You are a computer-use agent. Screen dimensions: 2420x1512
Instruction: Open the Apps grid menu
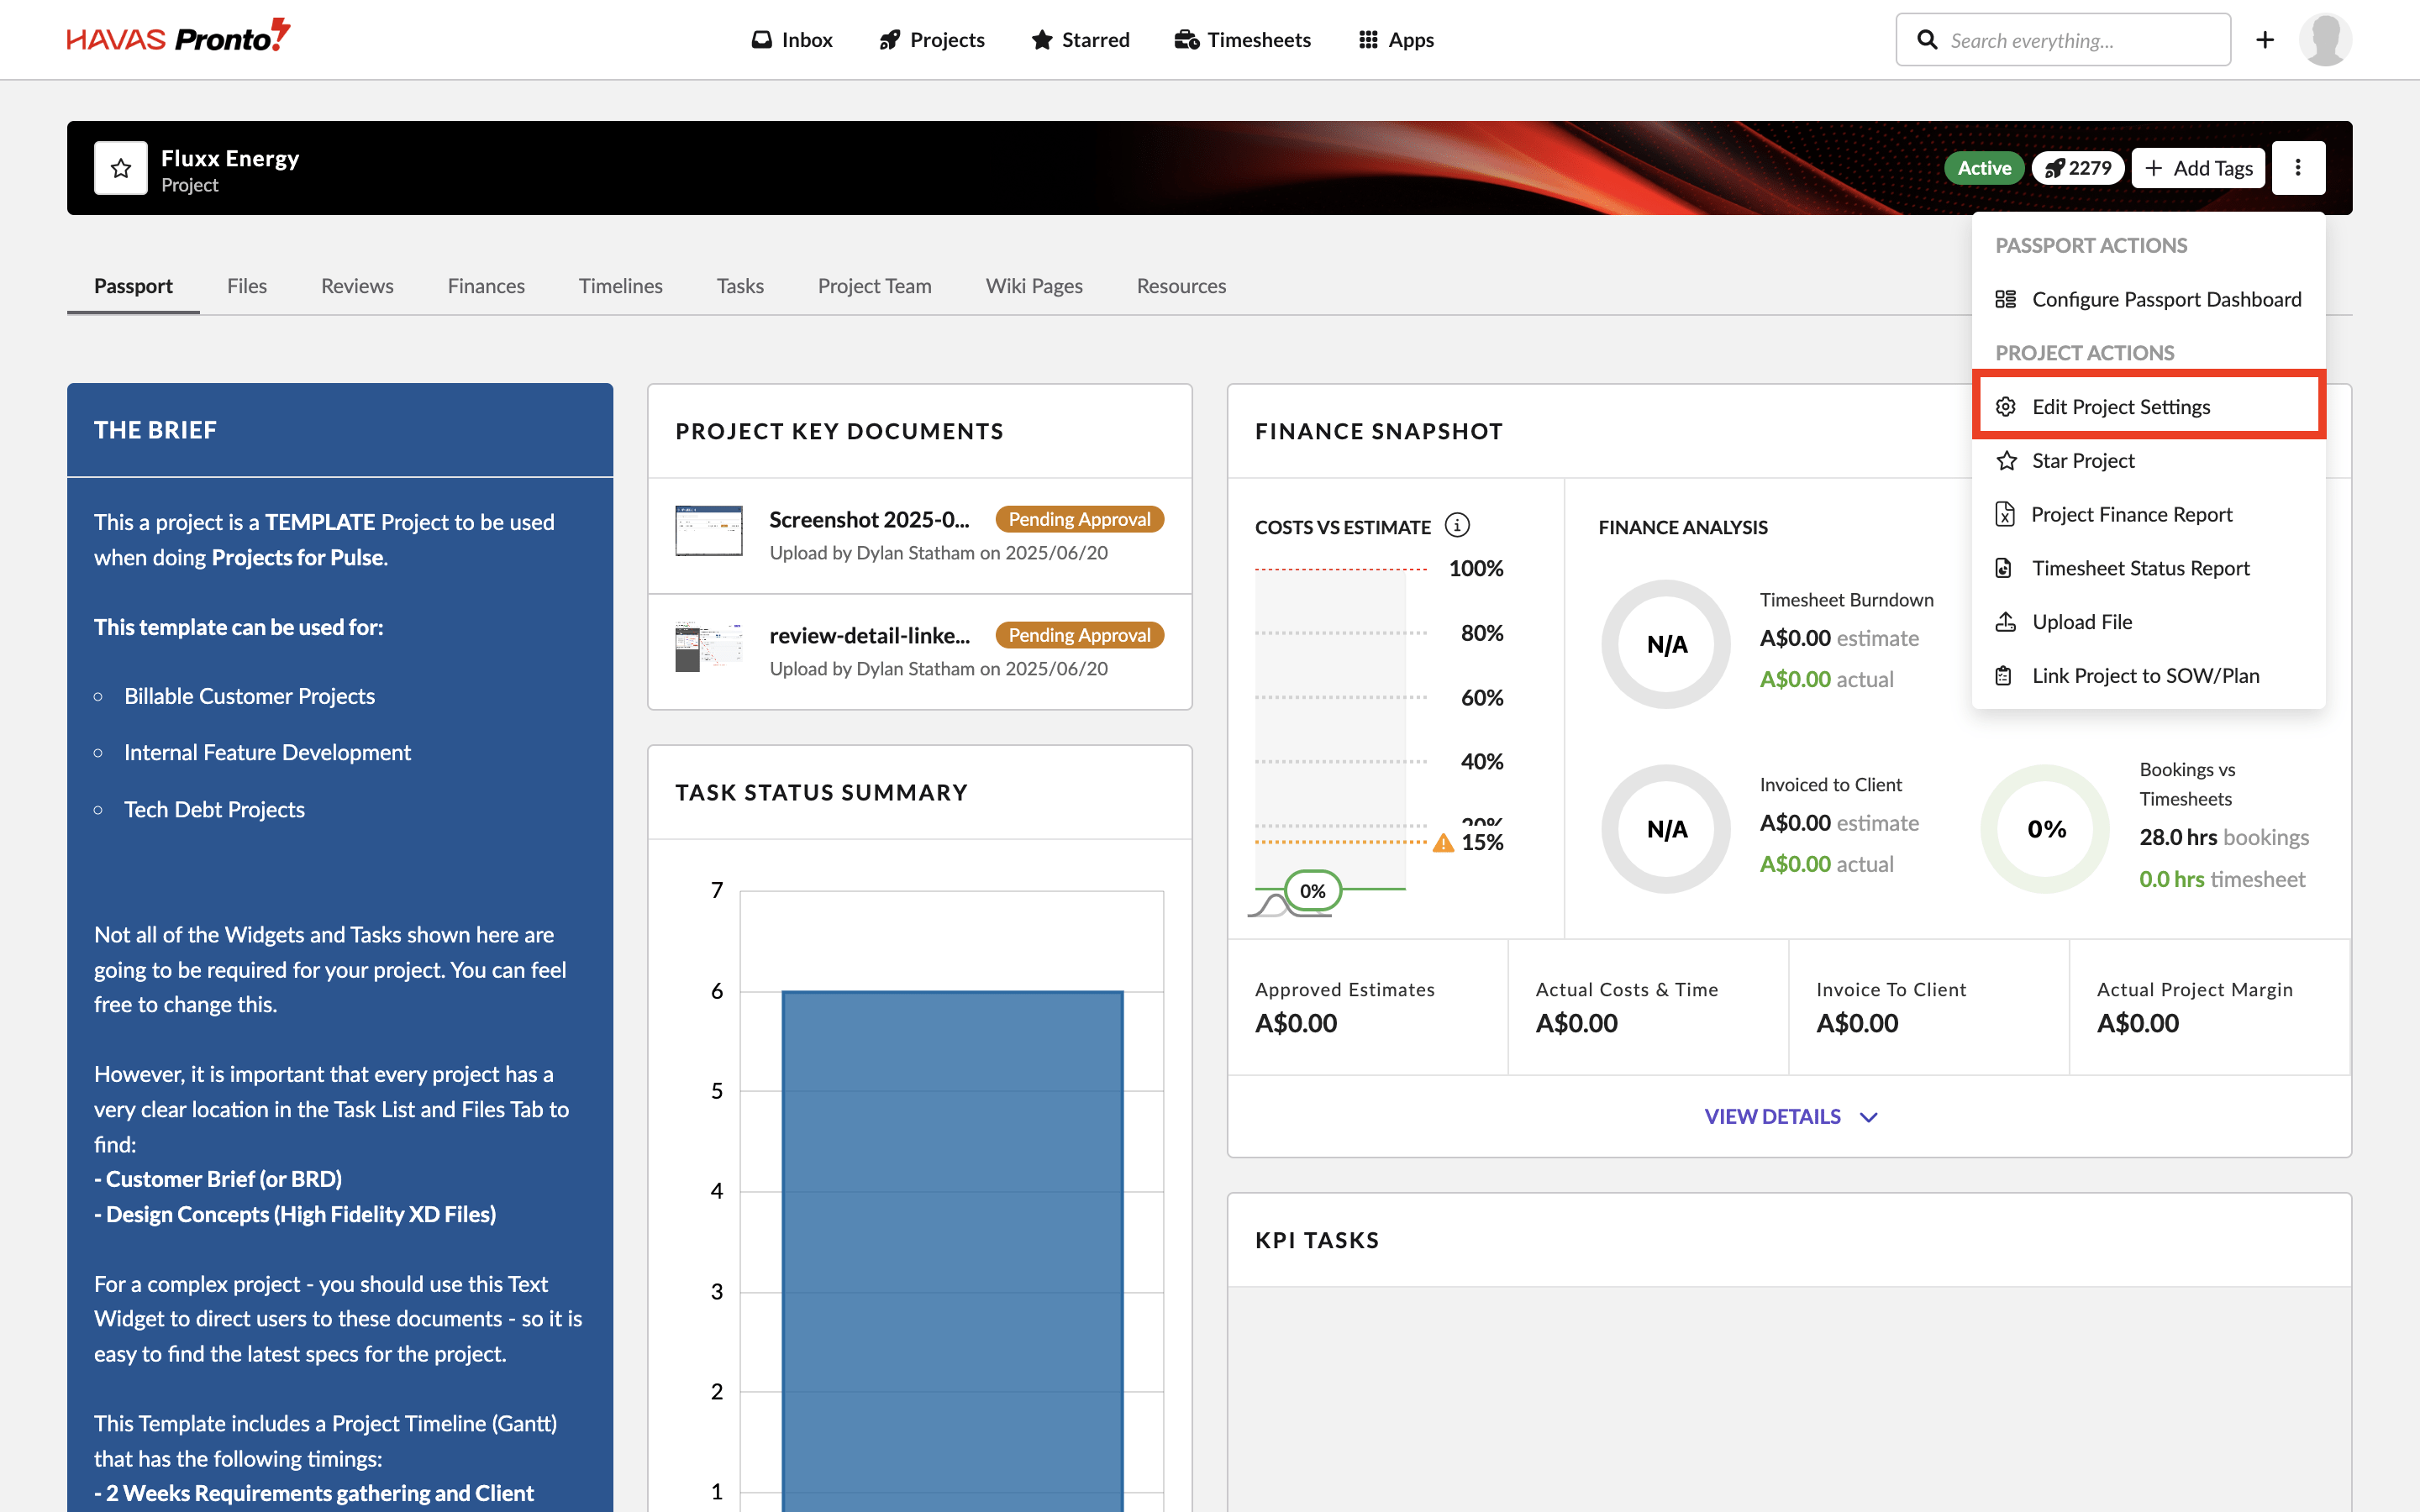[x=1396, y=40]
